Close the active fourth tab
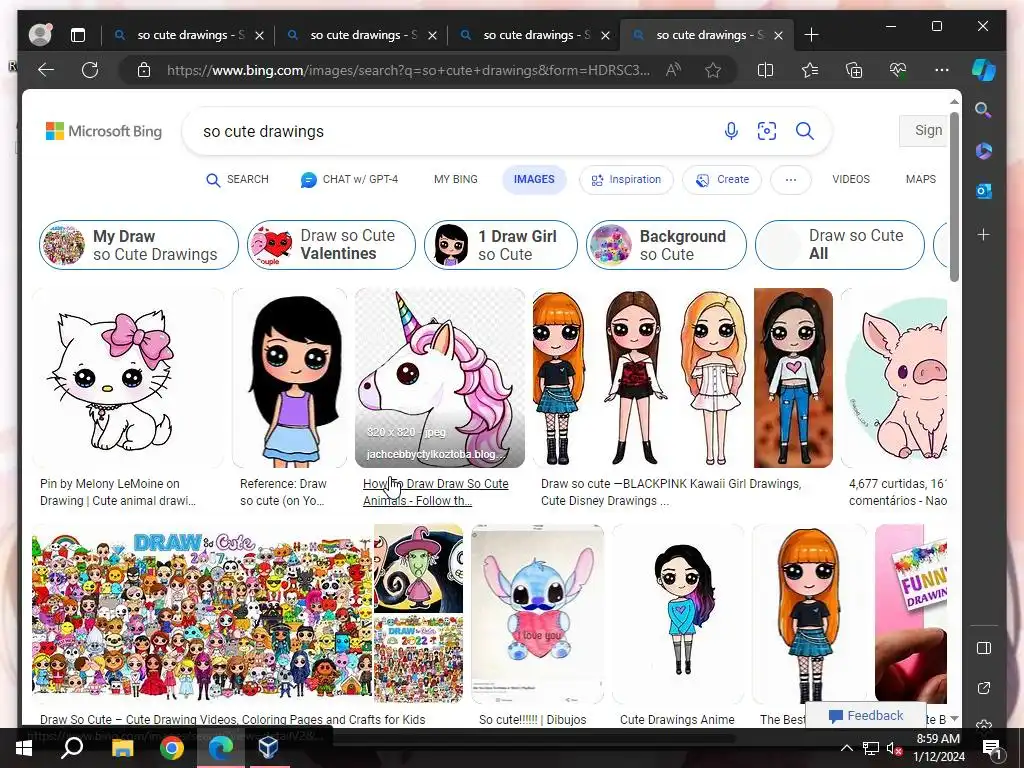This screenshot has height=768, width=1024. 778,35
